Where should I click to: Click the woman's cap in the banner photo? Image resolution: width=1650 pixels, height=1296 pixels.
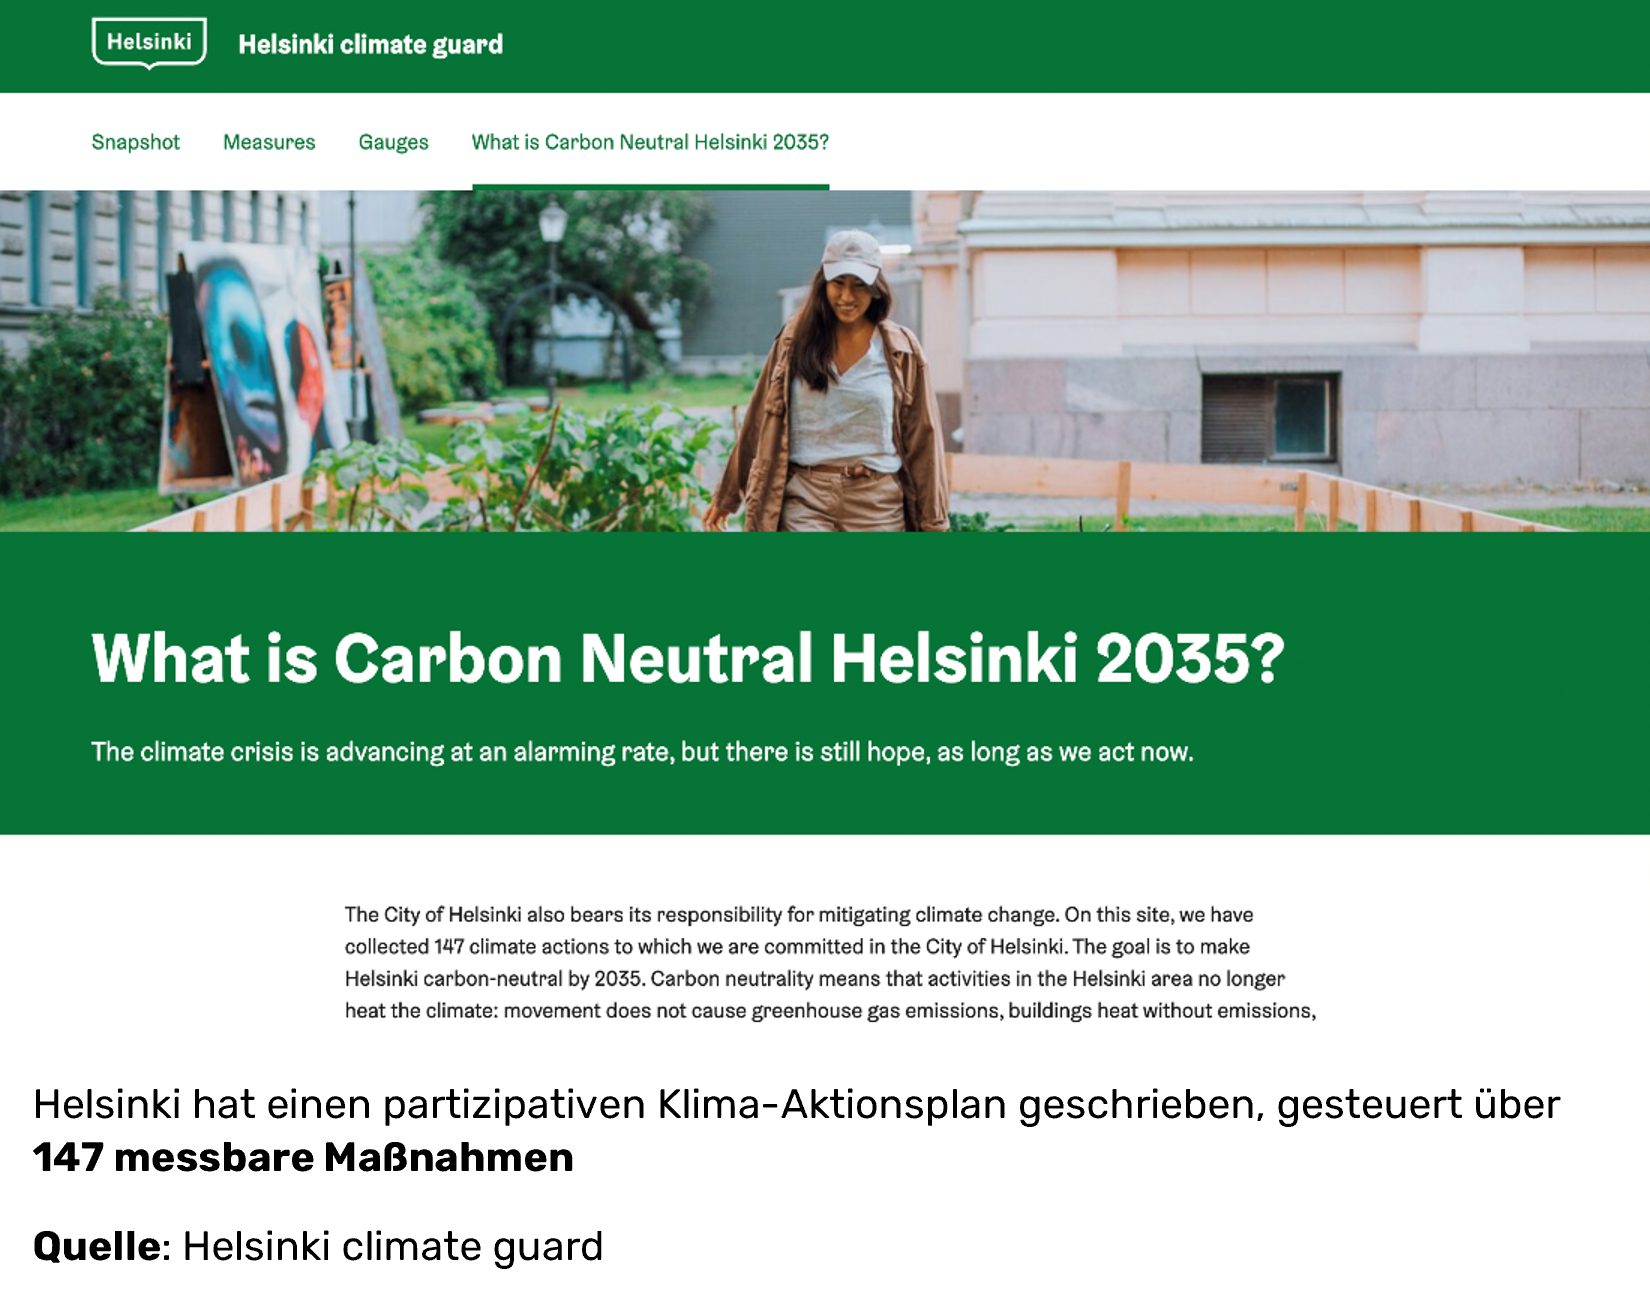[851, 255]
